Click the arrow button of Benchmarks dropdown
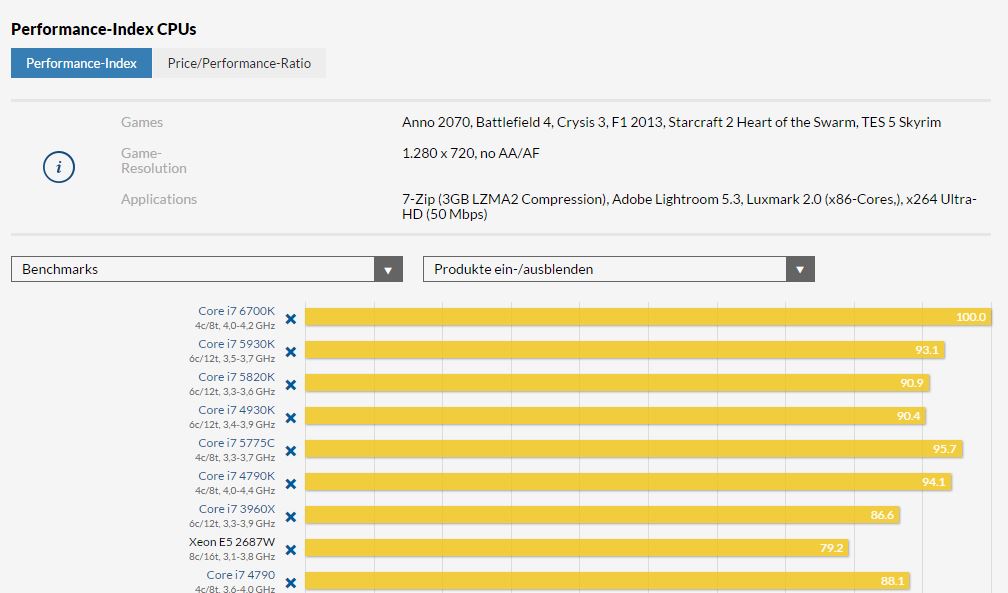Screen dimensions: 1008x593 click(x=388, y=269)
